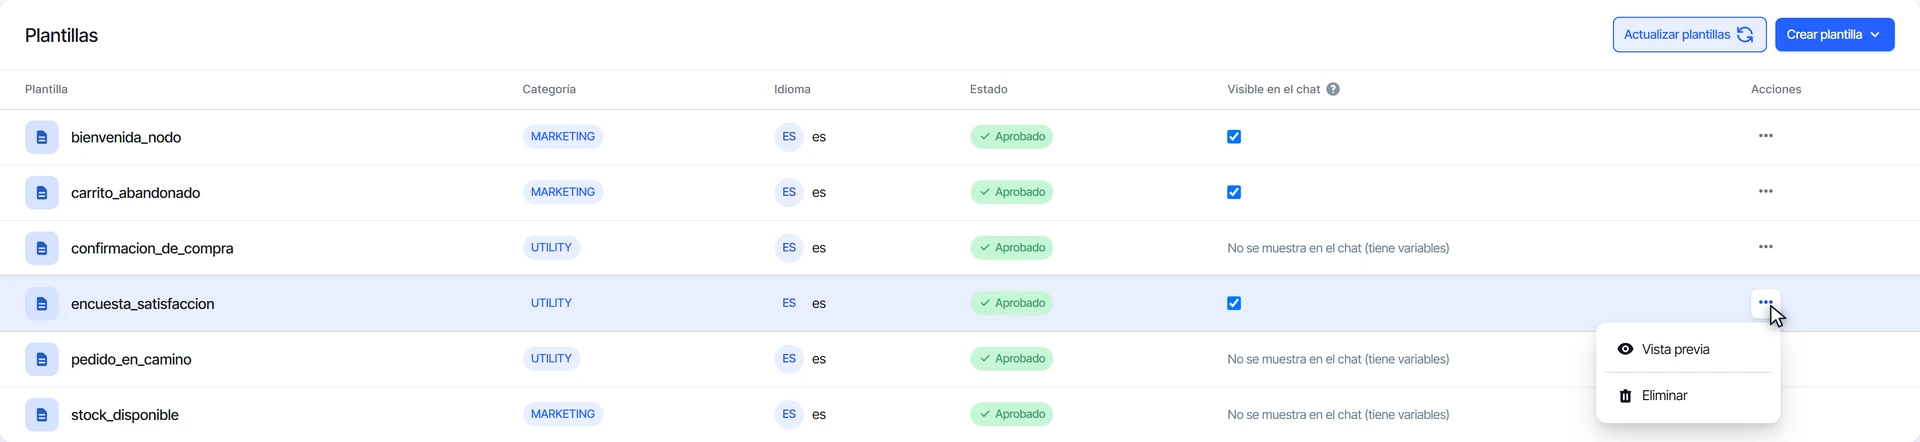Click the ES language badge for stock_disponible
Screen dimensions: 1920x442
[789, 414]
